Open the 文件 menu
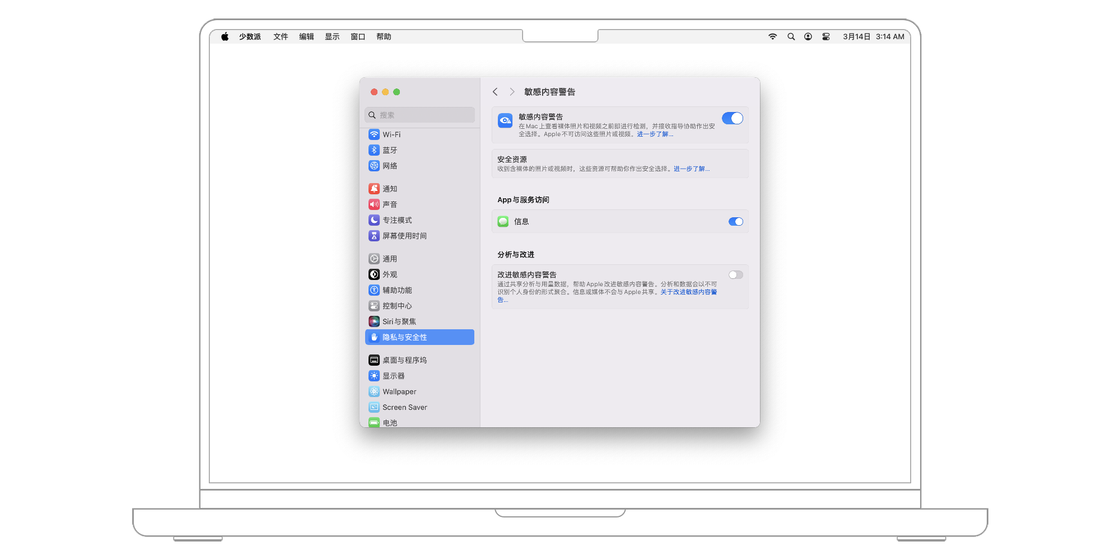The image size is (1120, 560). pos(281,36)
